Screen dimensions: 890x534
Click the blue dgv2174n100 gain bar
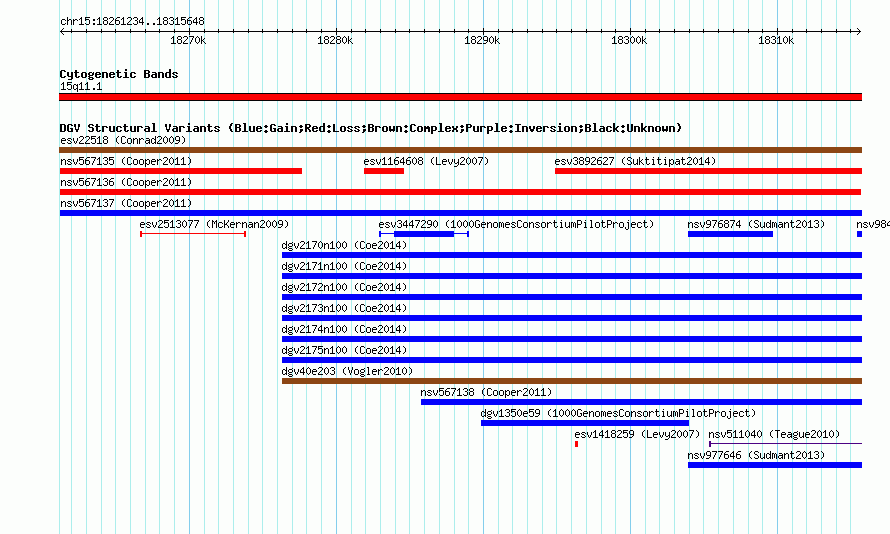click(x=572, y=339)
